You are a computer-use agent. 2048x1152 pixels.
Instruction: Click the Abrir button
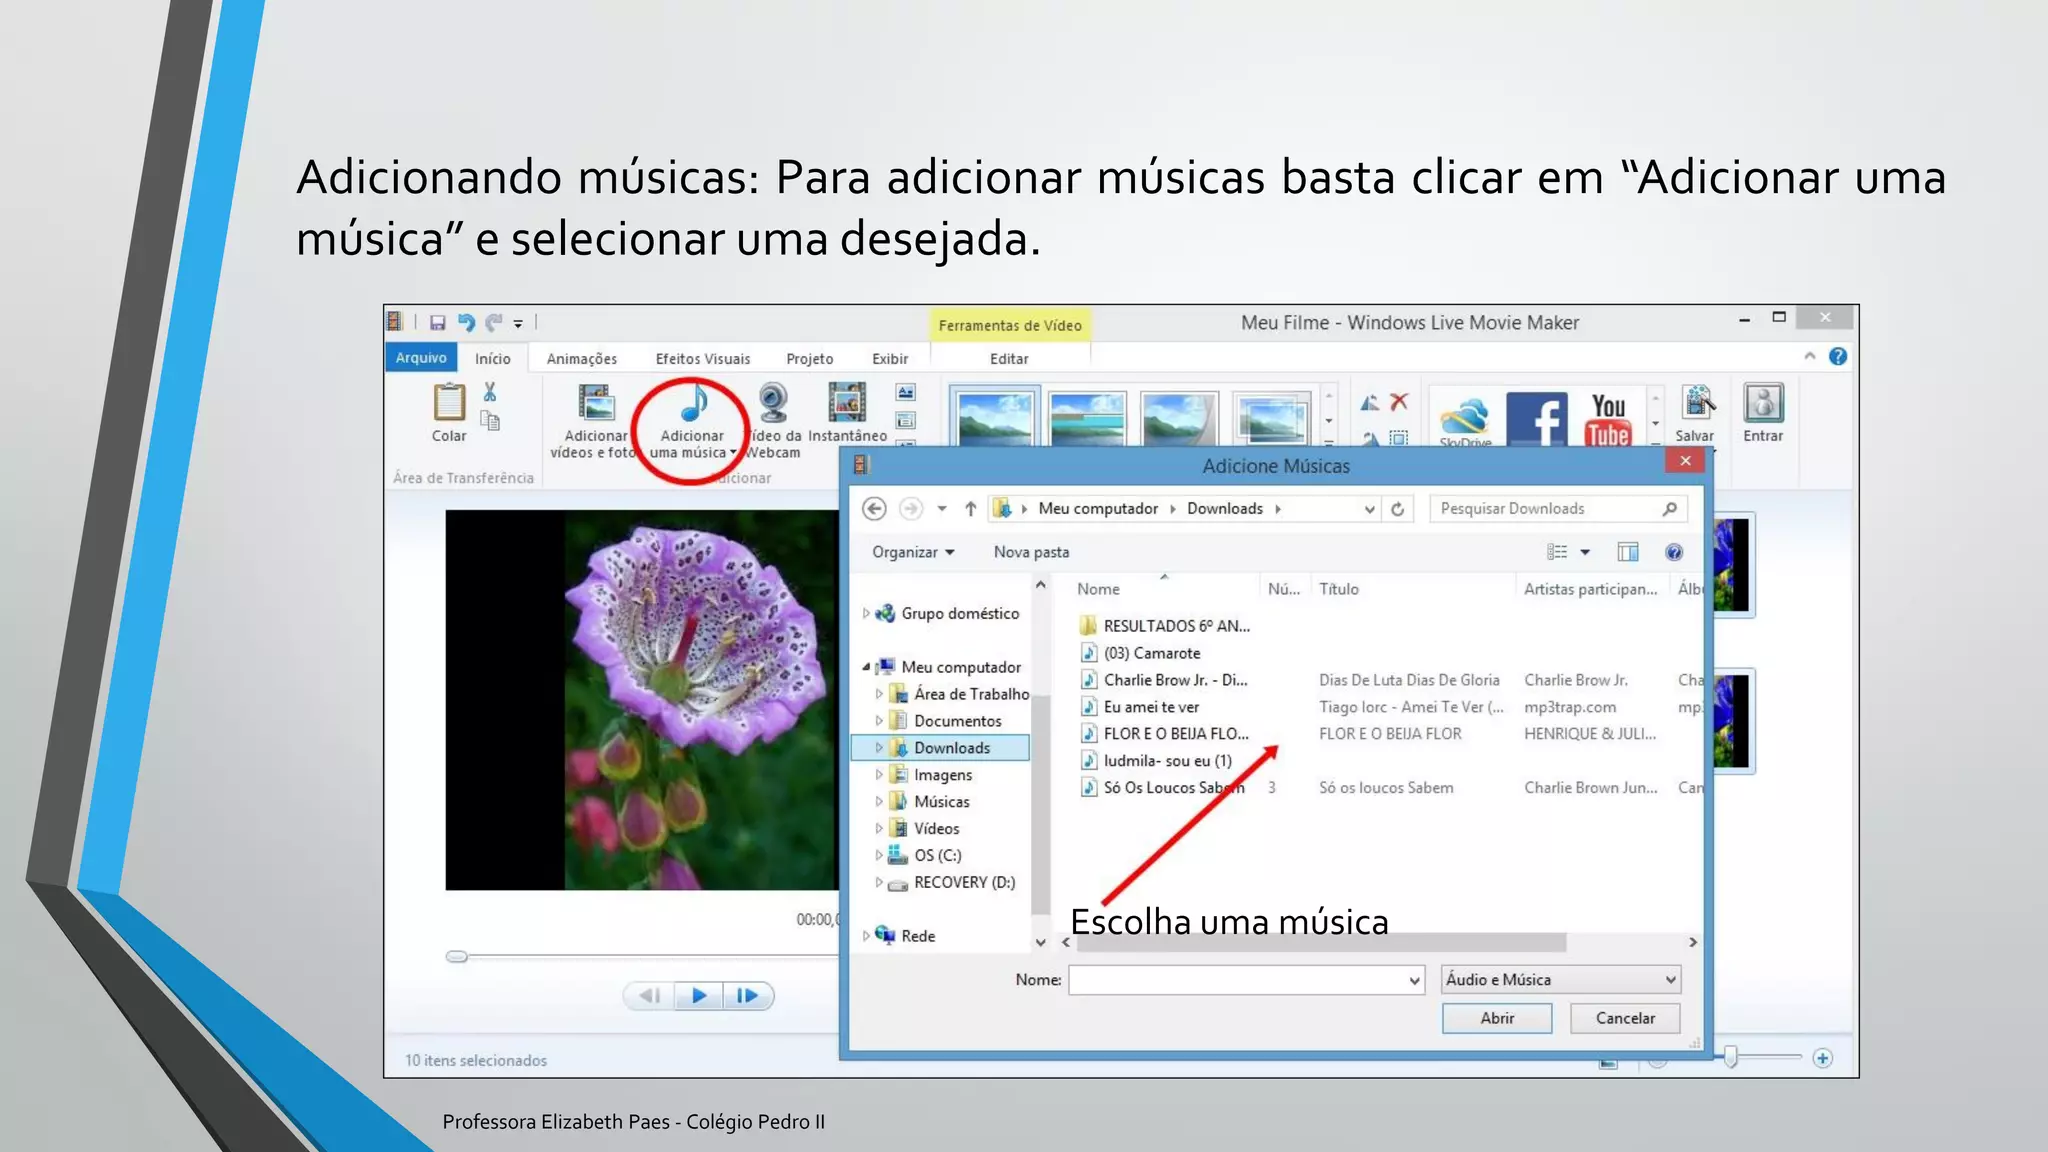1496,1018
